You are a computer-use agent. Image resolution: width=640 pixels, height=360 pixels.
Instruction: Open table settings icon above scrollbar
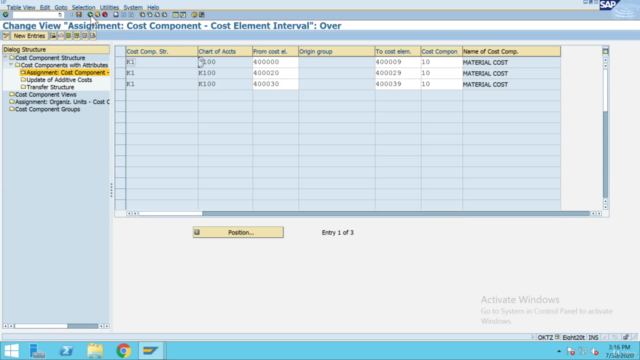coord(605,51)
